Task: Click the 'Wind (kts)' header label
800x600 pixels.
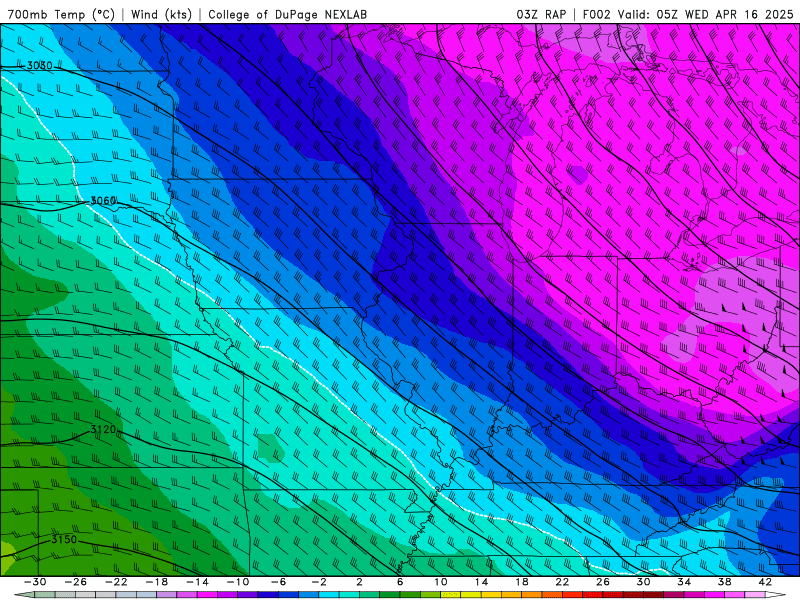Action: coord(161,14)
